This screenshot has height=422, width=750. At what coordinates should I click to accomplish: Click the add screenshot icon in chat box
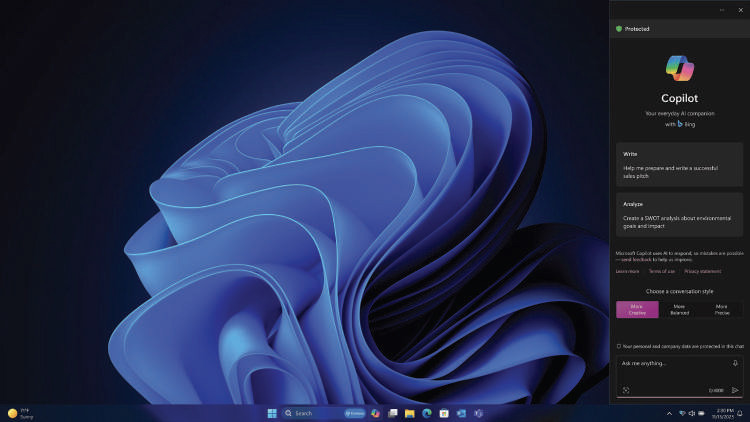coord(626,390)
